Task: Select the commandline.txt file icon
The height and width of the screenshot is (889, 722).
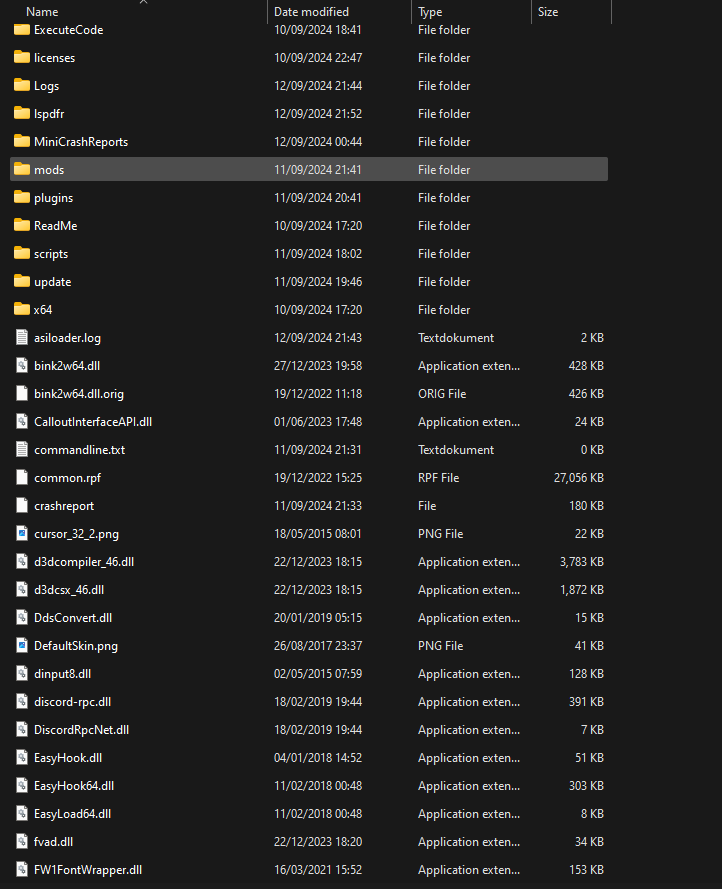Action: pyautogui.click(x=22, y=449)
